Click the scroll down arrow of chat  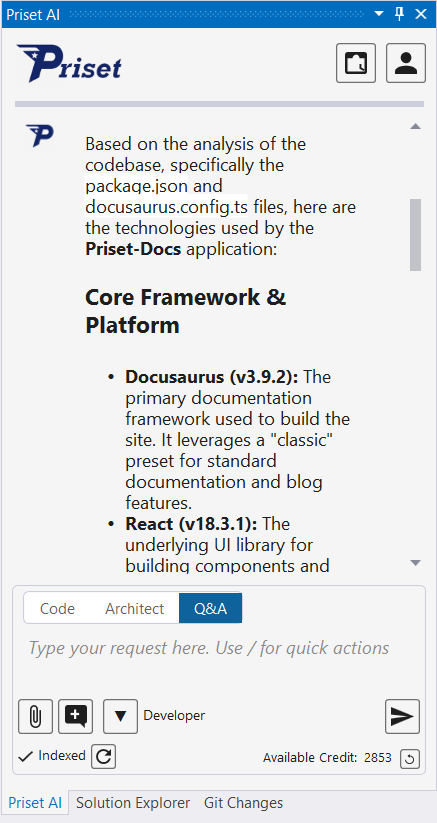coord(415,563)
